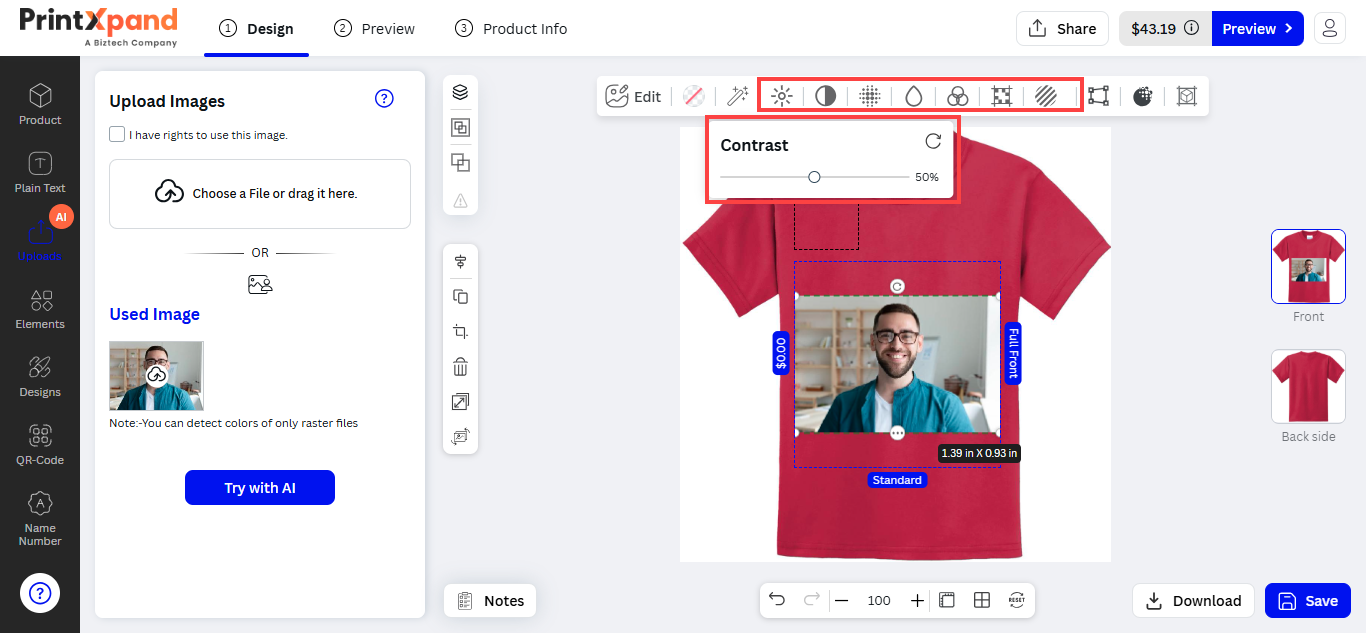
Task: Open the Product Info tab
Action: (511, 29)
